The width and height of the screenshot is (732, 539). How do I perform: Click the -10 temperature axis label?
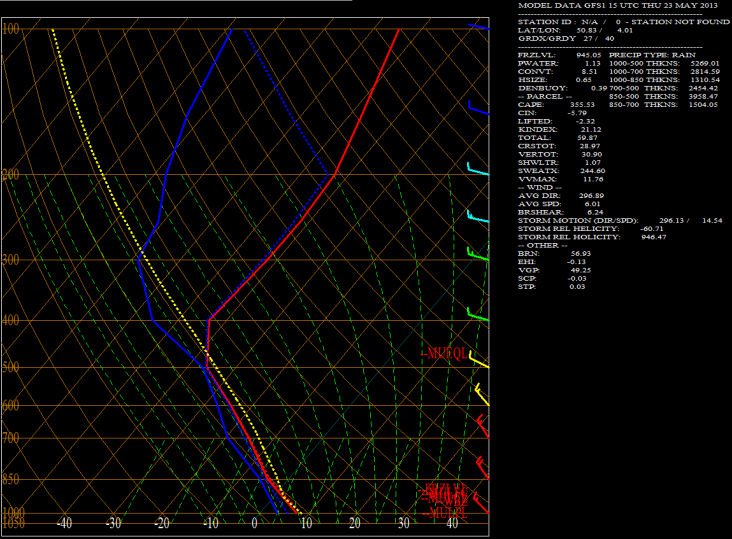coord(211,523)
